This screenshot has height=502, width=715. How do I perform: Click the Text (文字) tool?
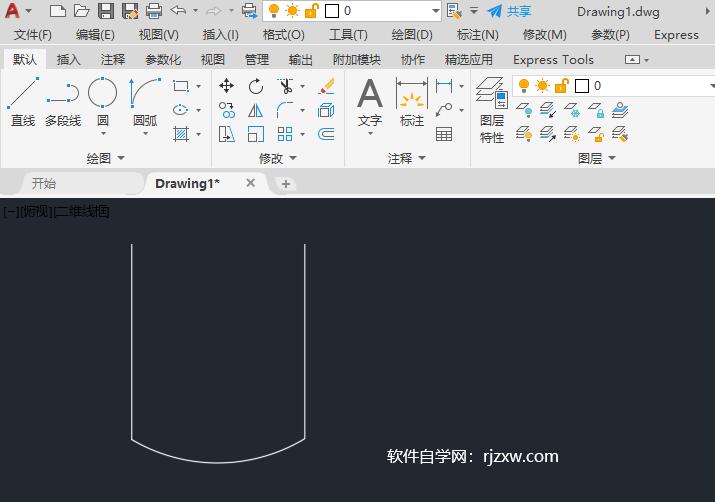(370, 102)
